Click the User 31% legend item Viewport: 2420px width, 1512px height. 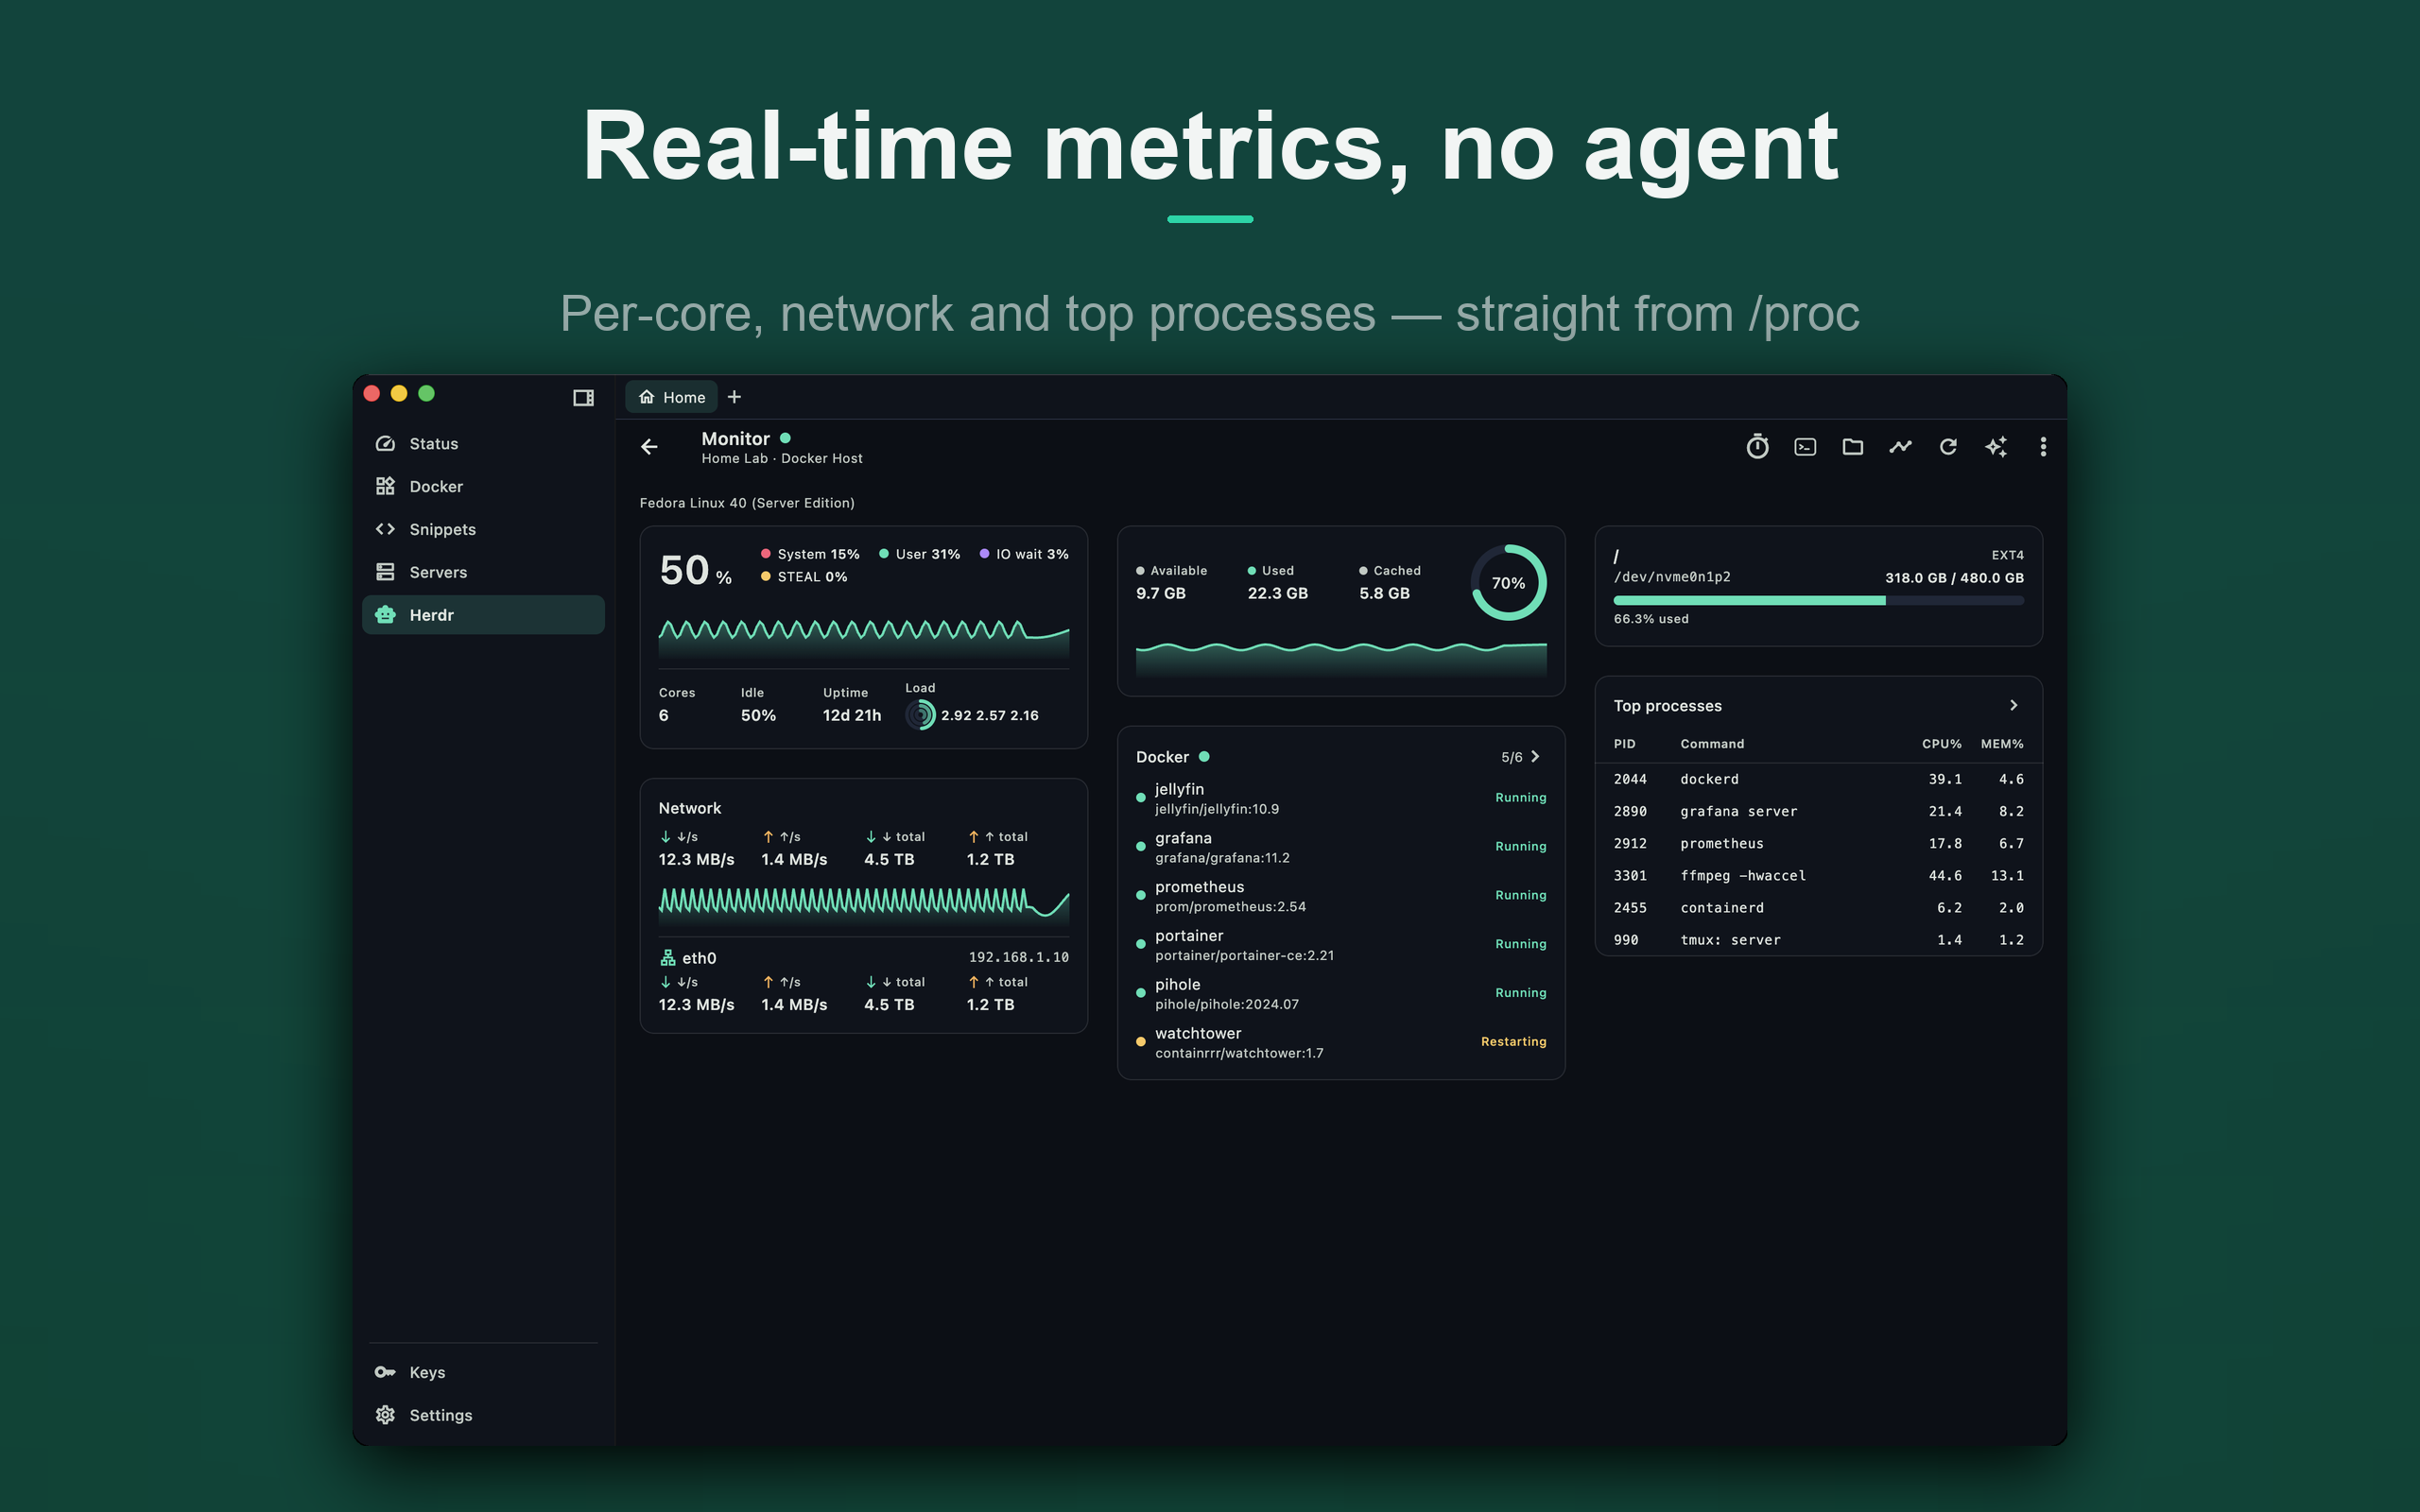(x=919, y=554)
